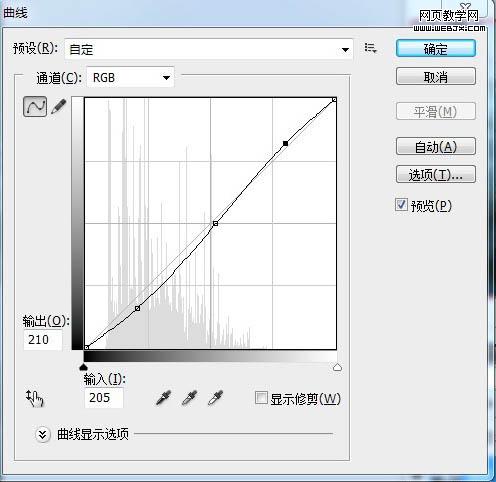Click the black point slider triangle

(83, 367)
